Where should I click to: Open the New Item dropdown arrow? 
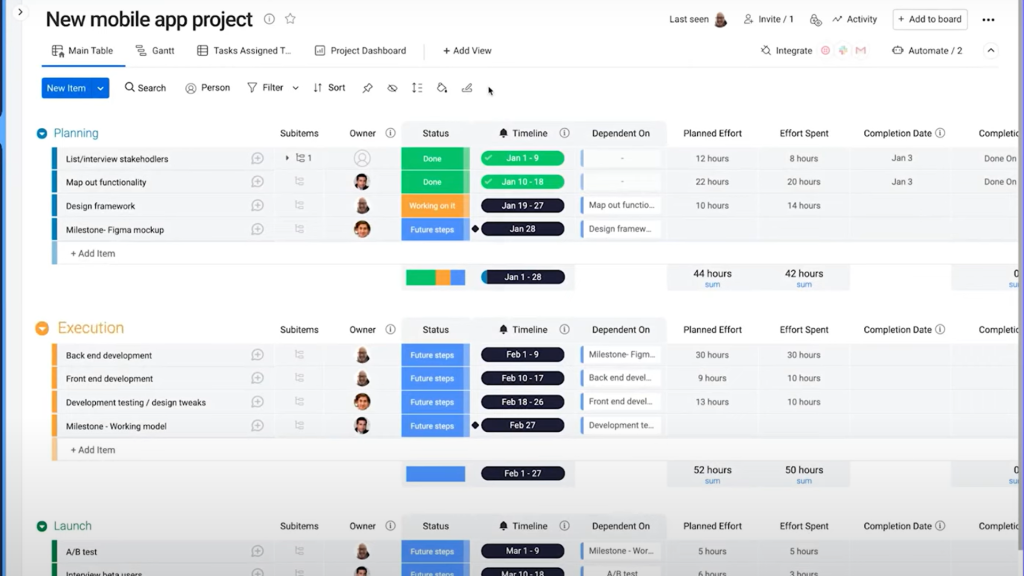(x=100, y=88)
